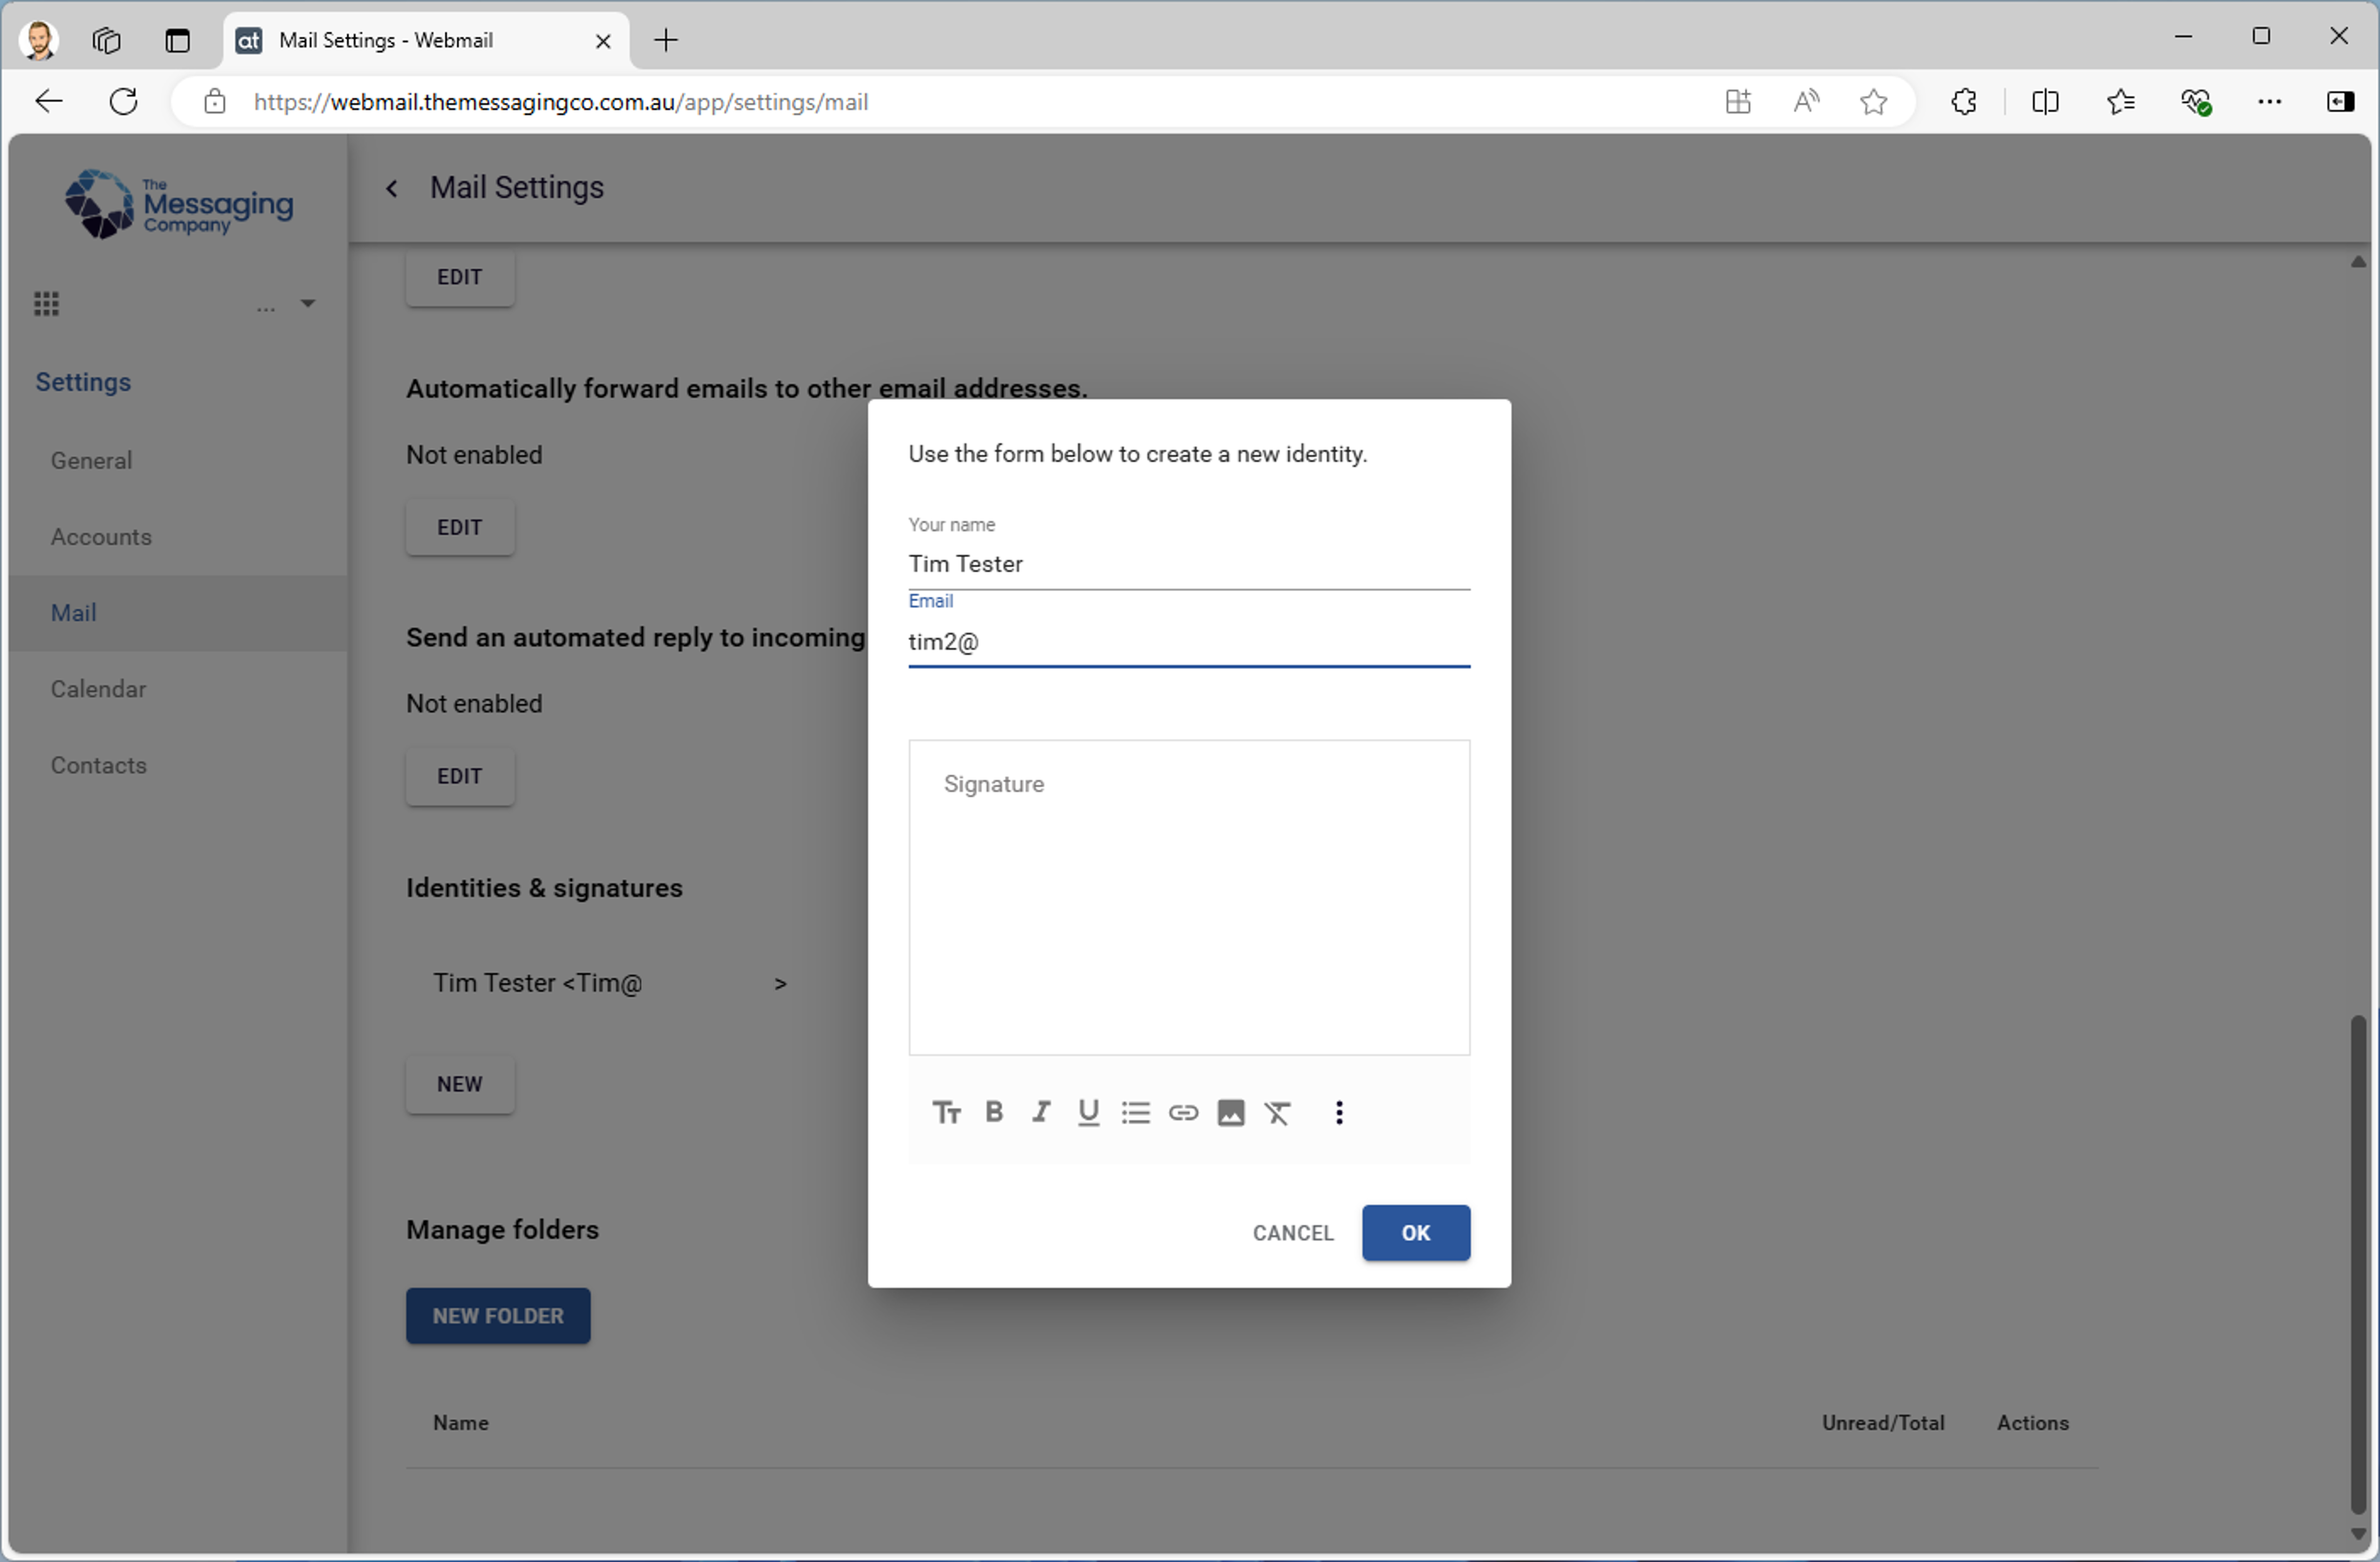Open Accounts settings
2380x1562 pixels.
tap(101, 537)
